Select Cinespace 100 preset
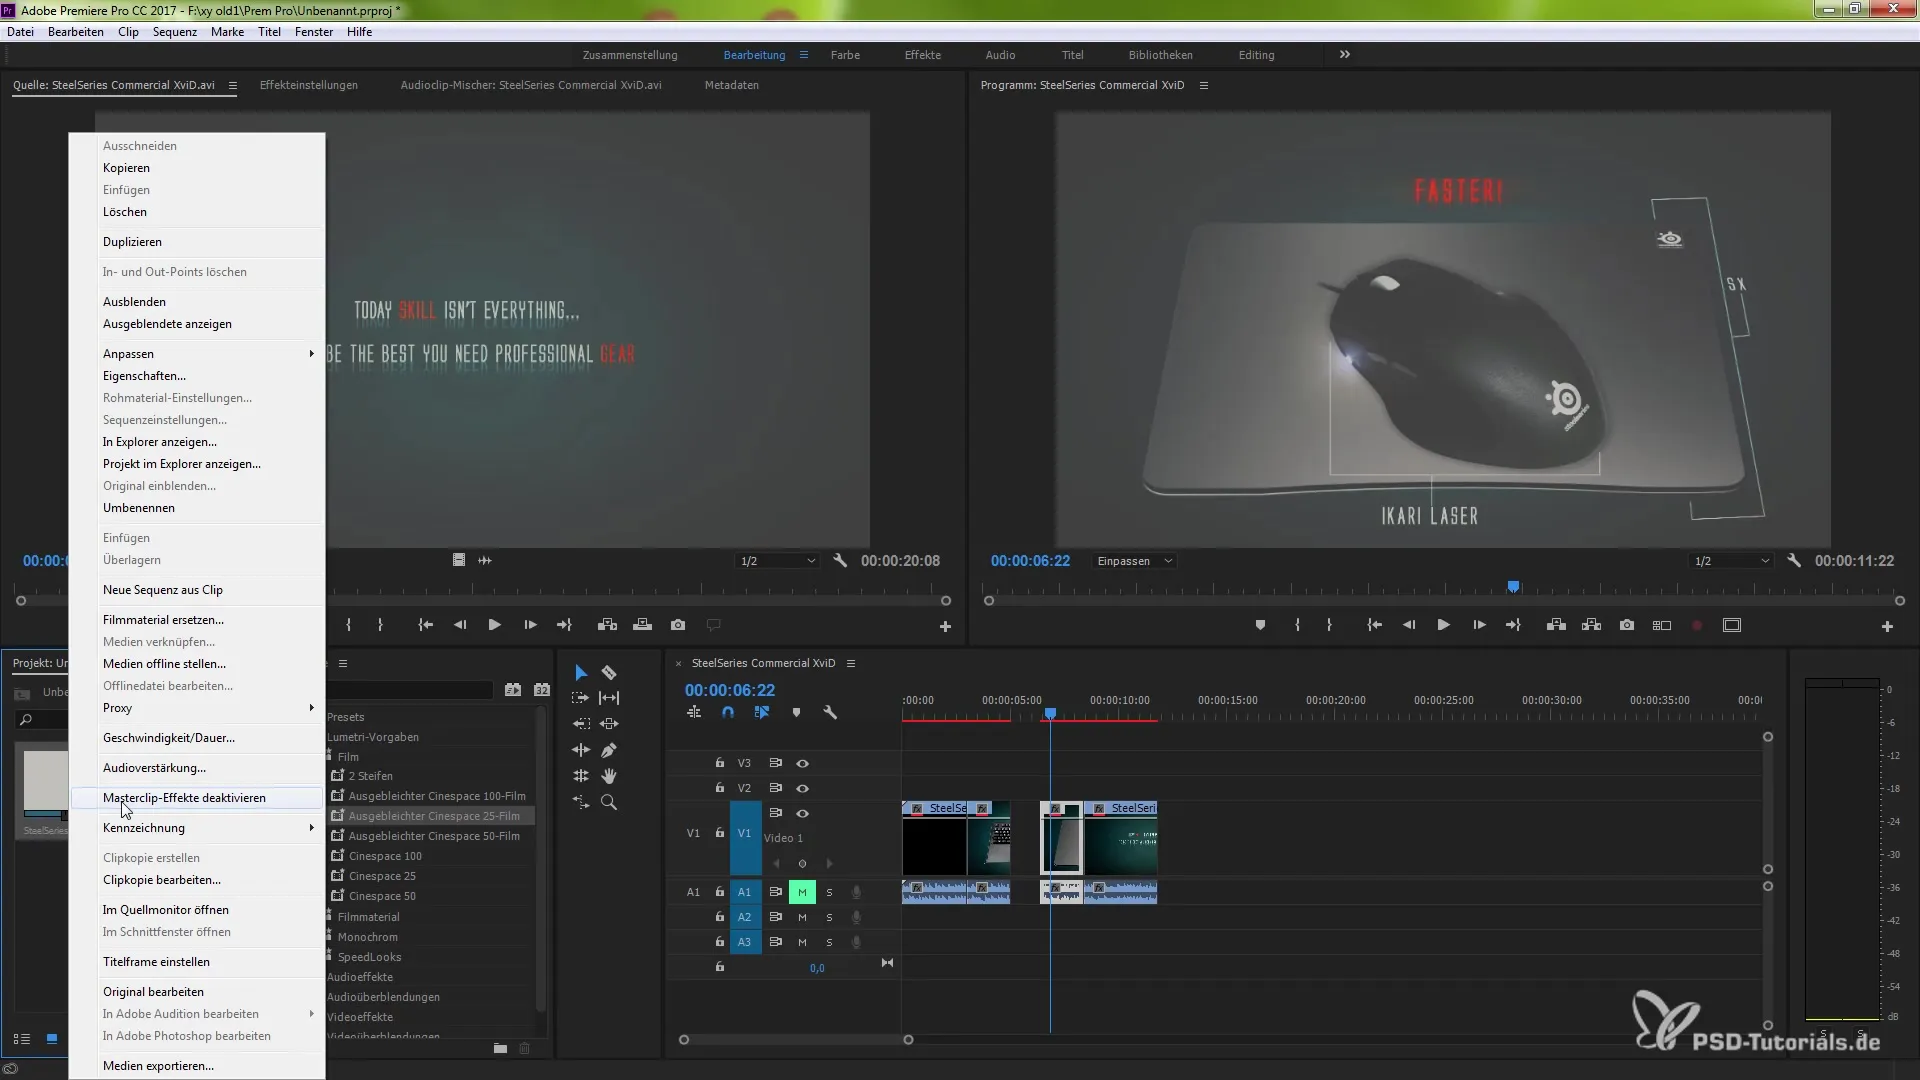 point(385,856)
